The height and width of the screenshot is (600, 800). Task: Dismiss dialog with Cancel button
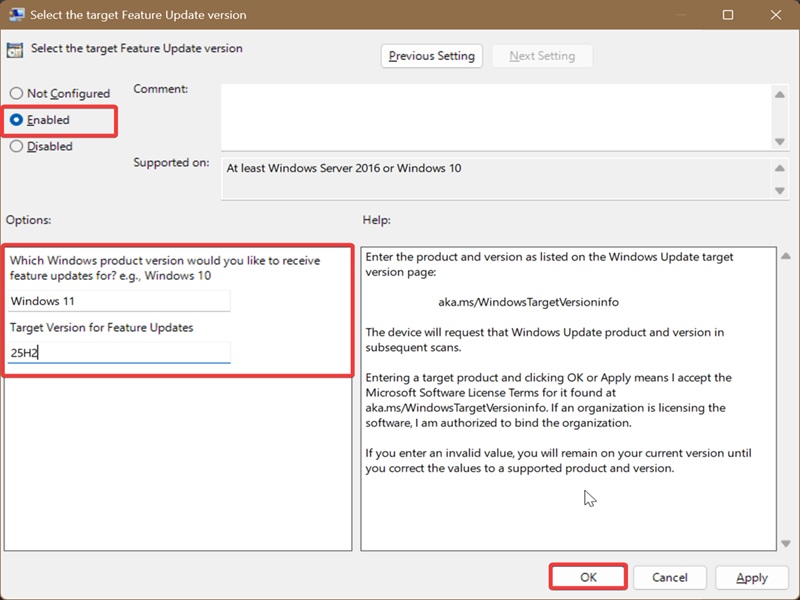669,577
